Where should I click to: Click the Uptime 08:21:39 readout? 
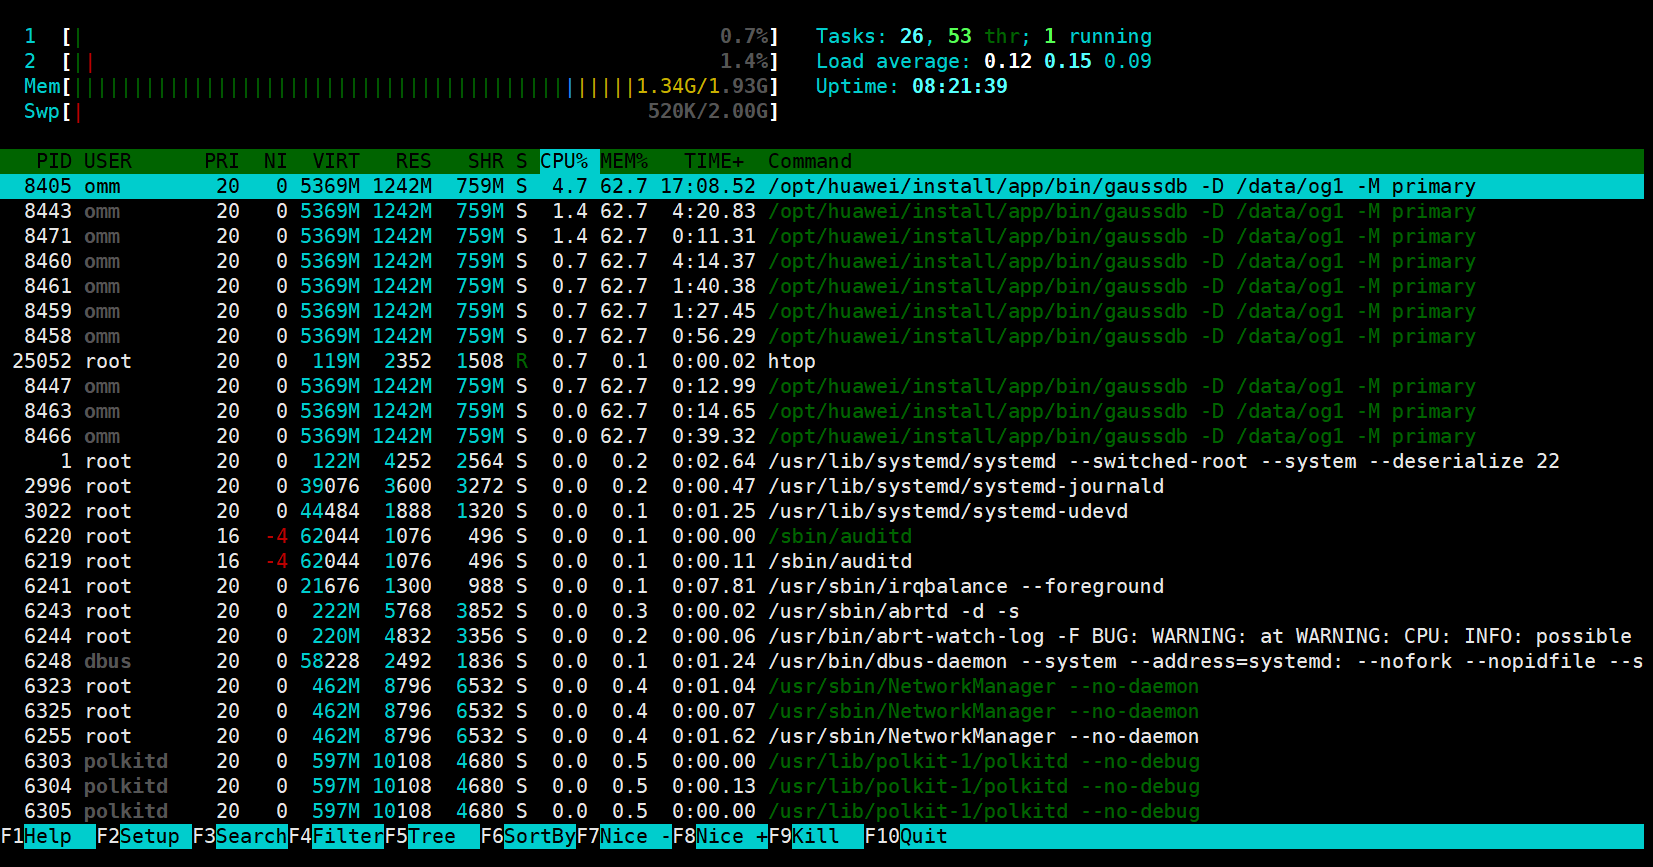pyautogui.click(x=912, y=86)
